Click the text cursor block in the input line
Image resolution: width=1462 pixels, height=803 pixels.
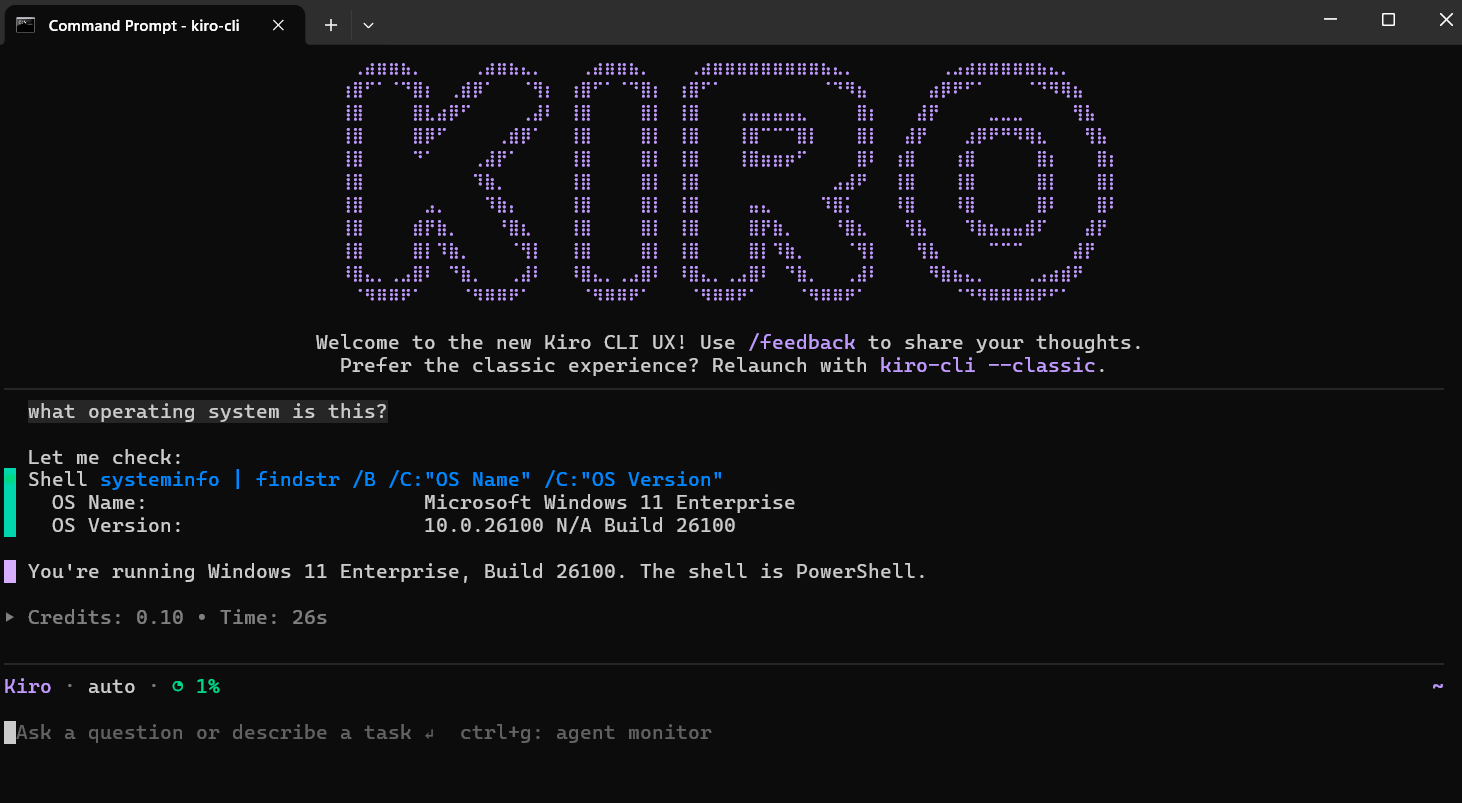[x=8, y=732]
